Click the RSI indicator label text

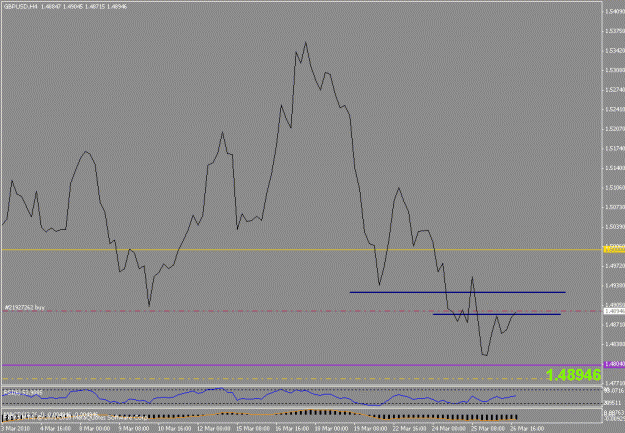coord(23,392)
